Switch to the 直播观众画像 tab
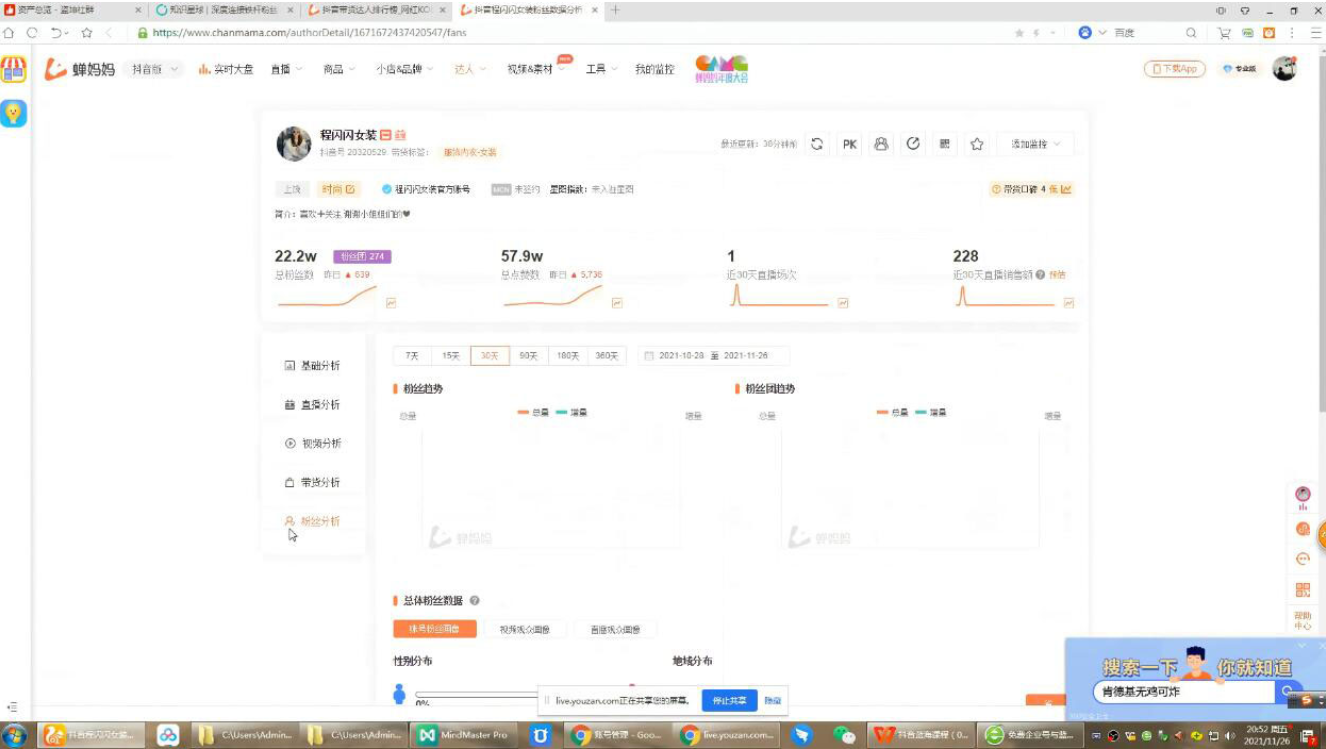The image size is (1326, 749). coord(615,630)
